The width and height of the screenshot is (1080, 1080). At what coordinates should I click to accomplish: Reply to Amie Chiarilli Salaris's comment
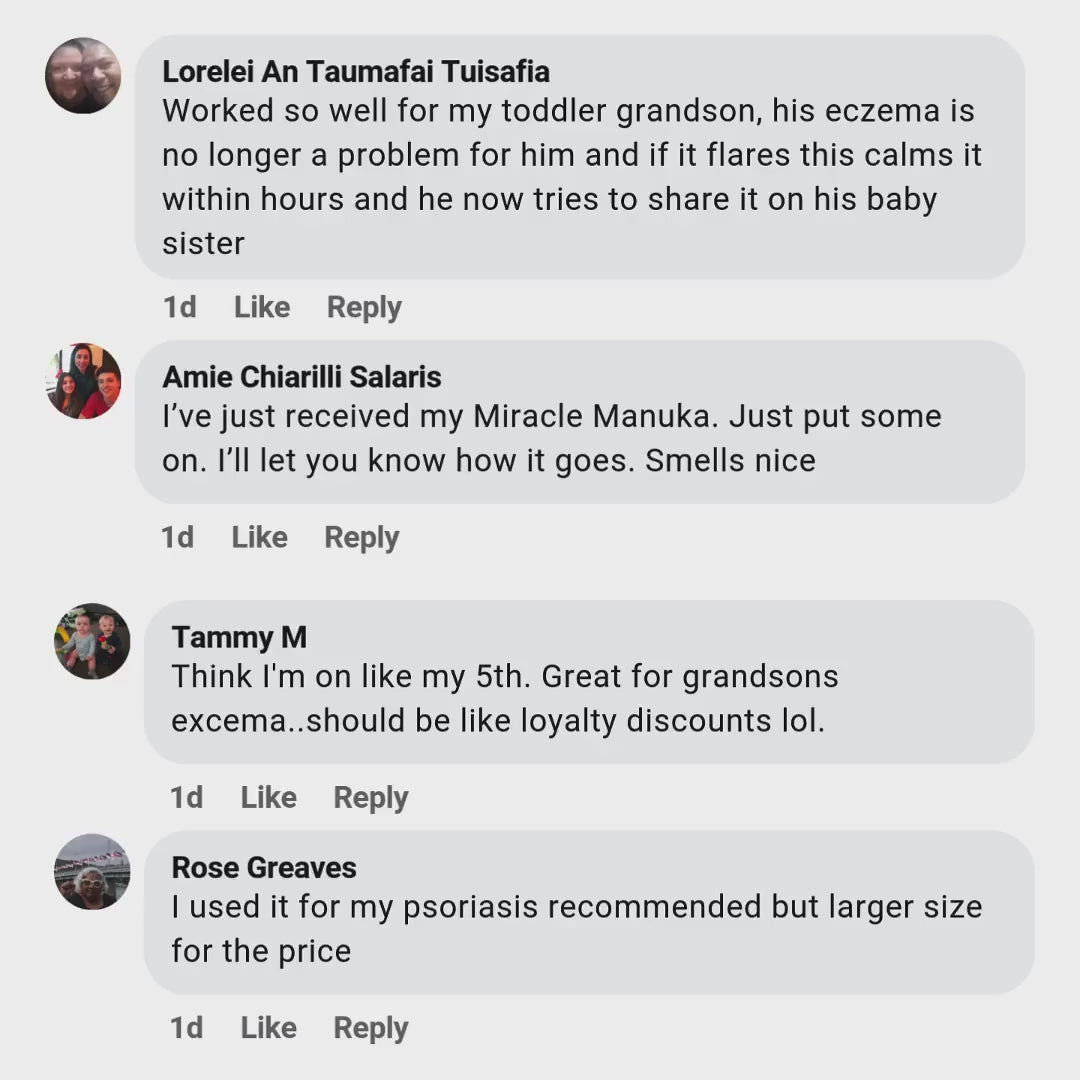click(x=362, y=538)
